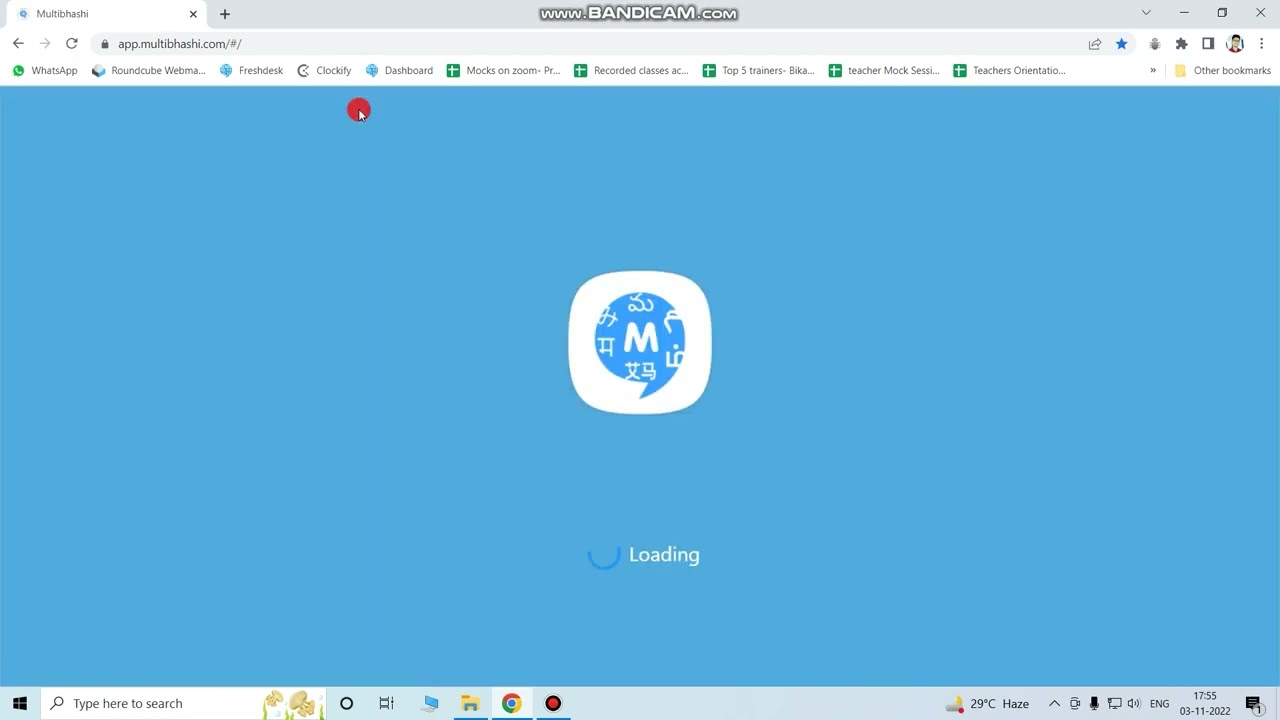1280x720 pixels.
Task: Click the microphone icon in system tray
Action: coord(1094,704)
